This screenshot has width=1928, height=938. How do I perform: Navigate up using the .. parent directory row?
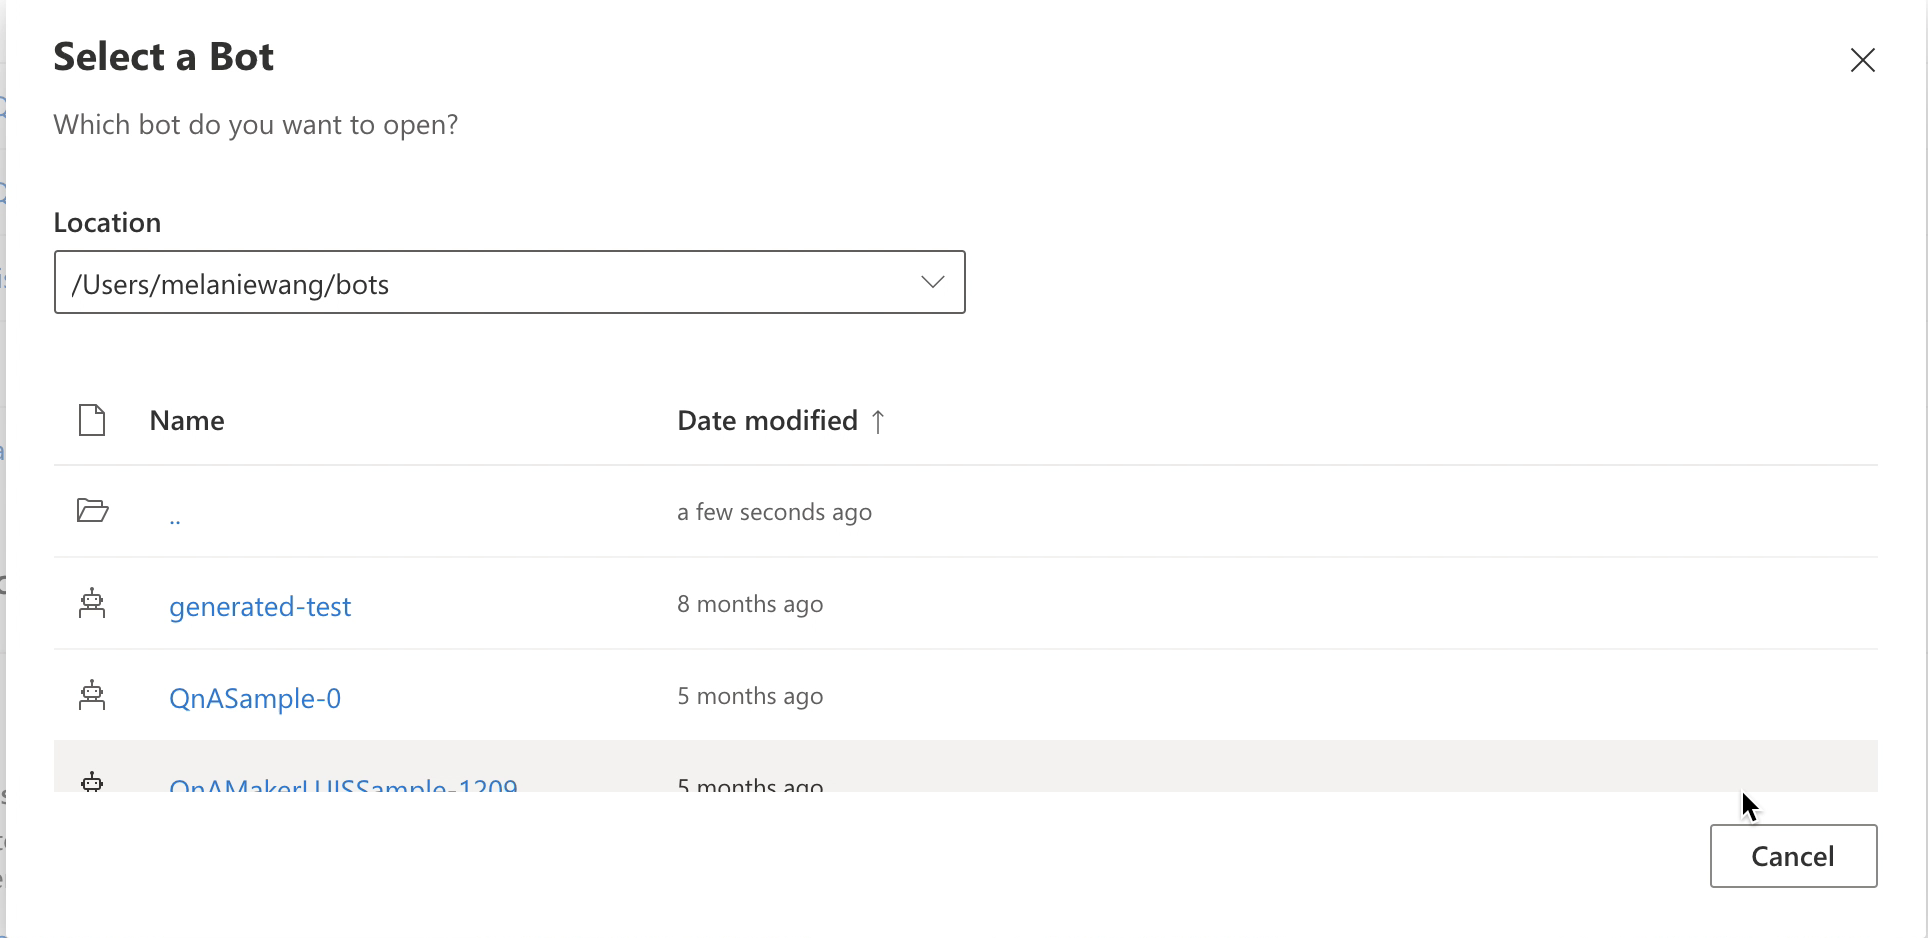pos(176,515)
